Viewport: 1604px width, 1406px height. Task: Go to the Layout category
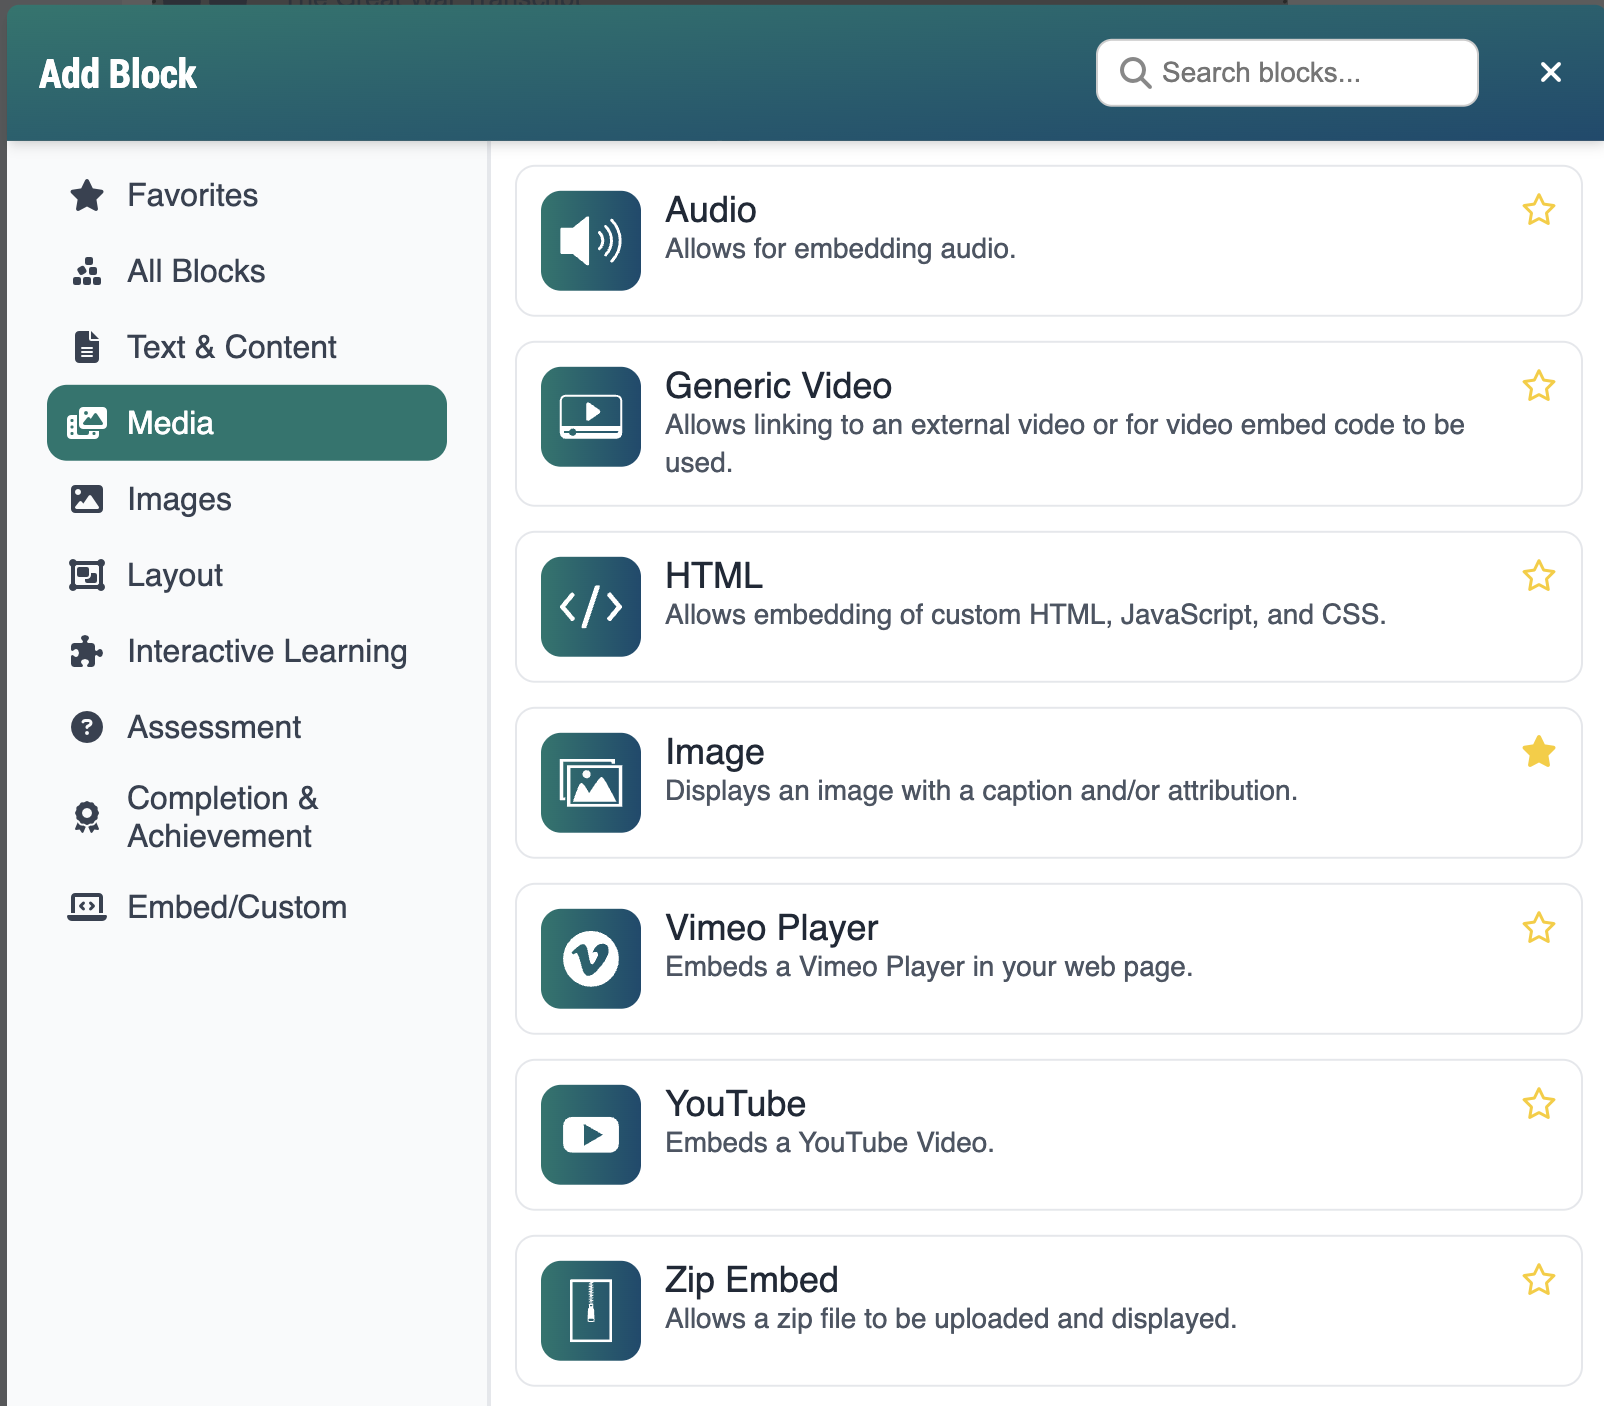247,575
